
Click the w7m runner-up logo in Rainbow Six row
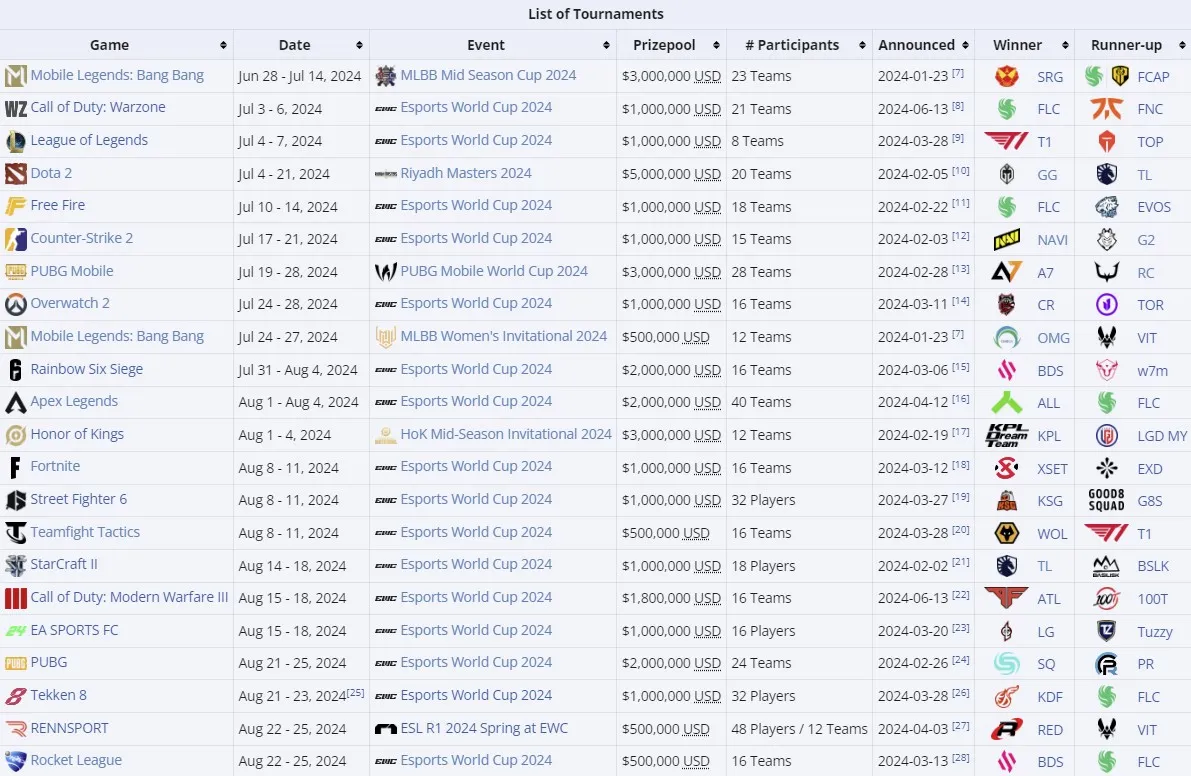1107,371
